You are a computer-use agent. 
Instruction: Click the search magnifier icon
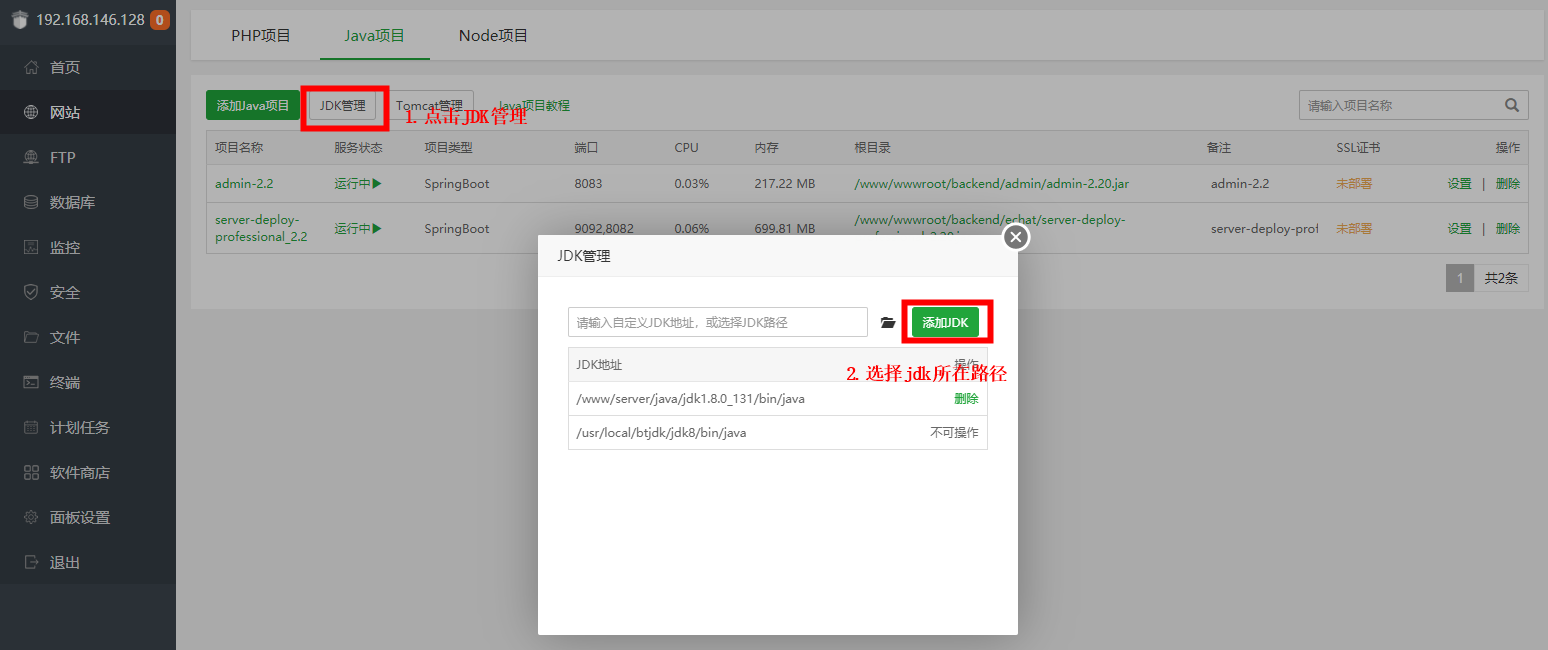tap(1511, 105)
